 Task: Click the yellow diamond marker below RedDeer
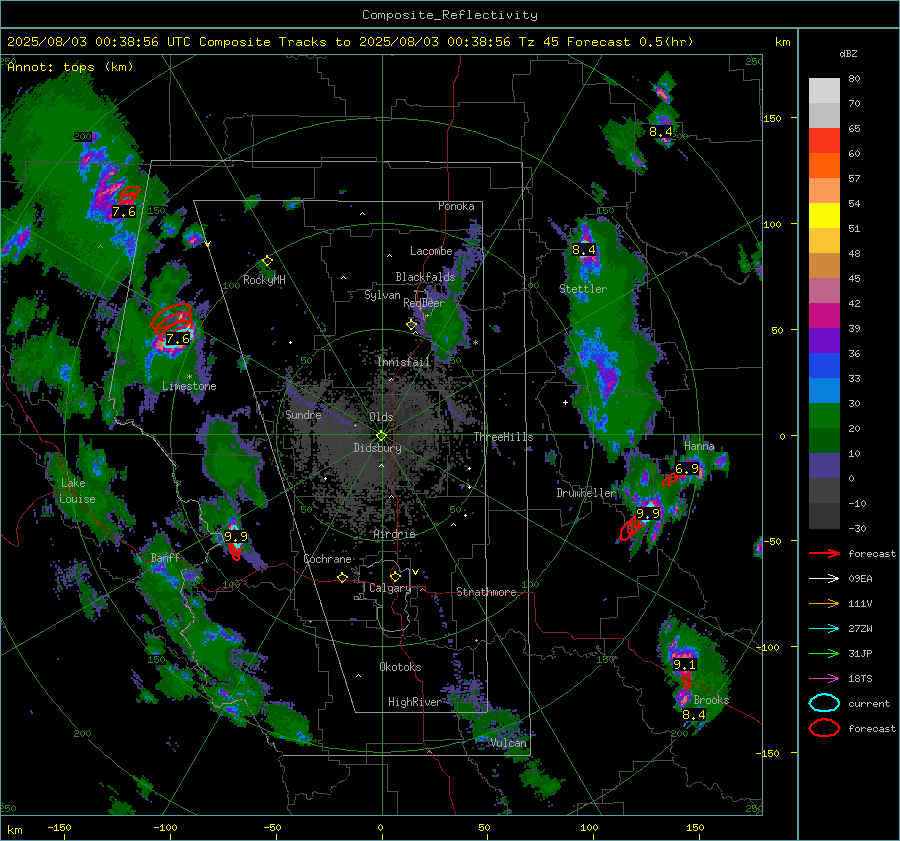[x=411, y=325]
